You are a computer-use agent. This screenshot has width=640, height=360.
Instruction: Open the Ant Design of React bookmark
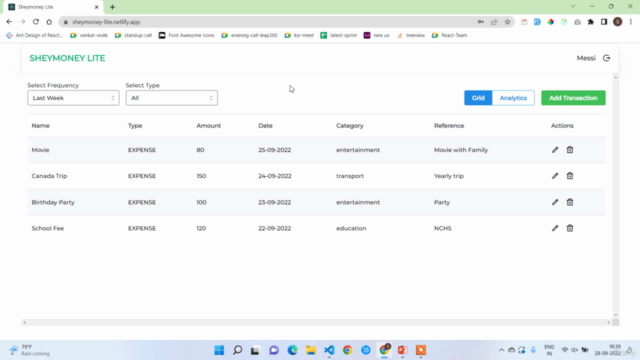click(35, 36)
